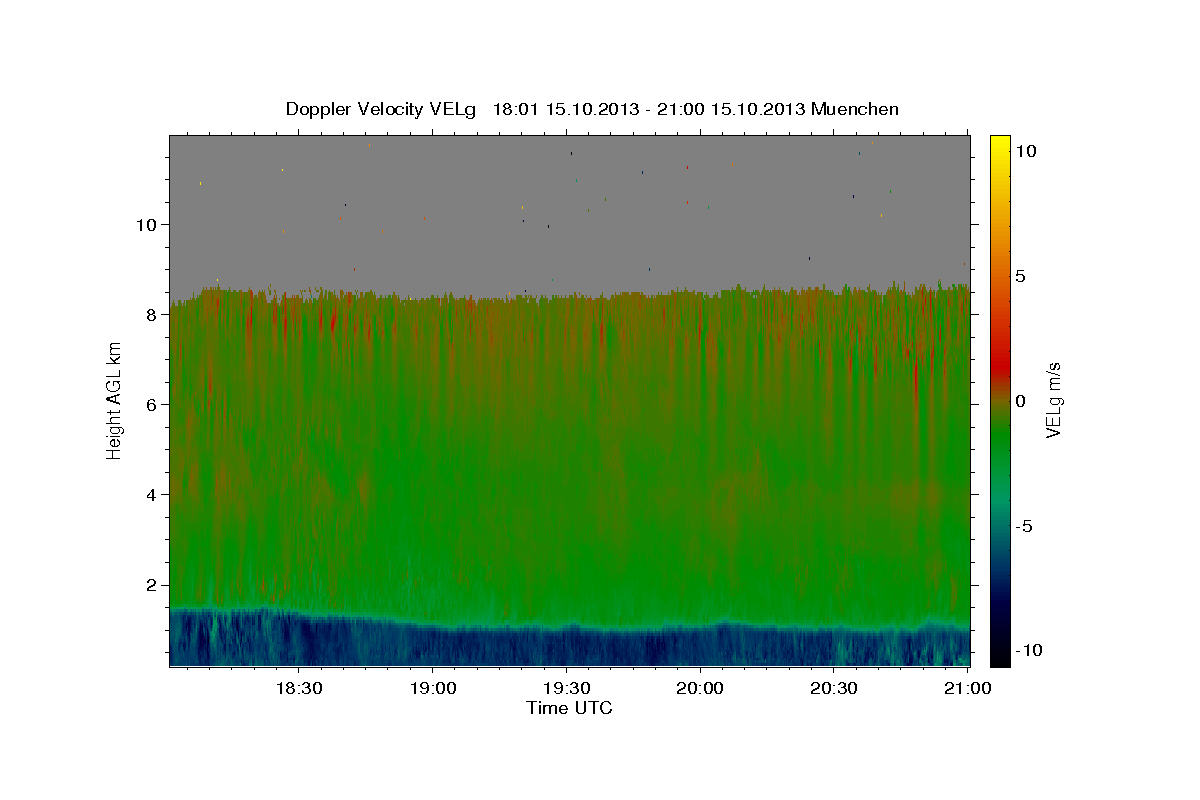Click the 20:30 time tick label
This screenshot has height=800, width=1200.
pos(834,688)
